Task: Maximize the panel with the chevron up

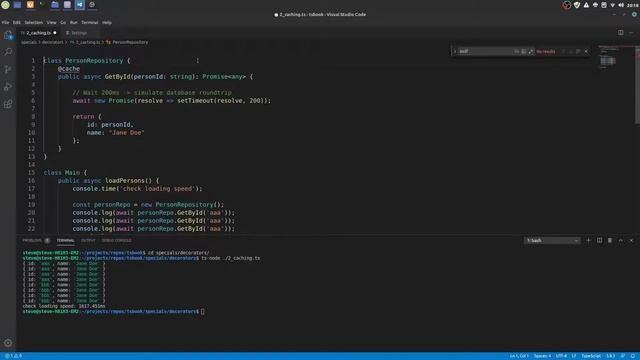Action: coord(620,240)
